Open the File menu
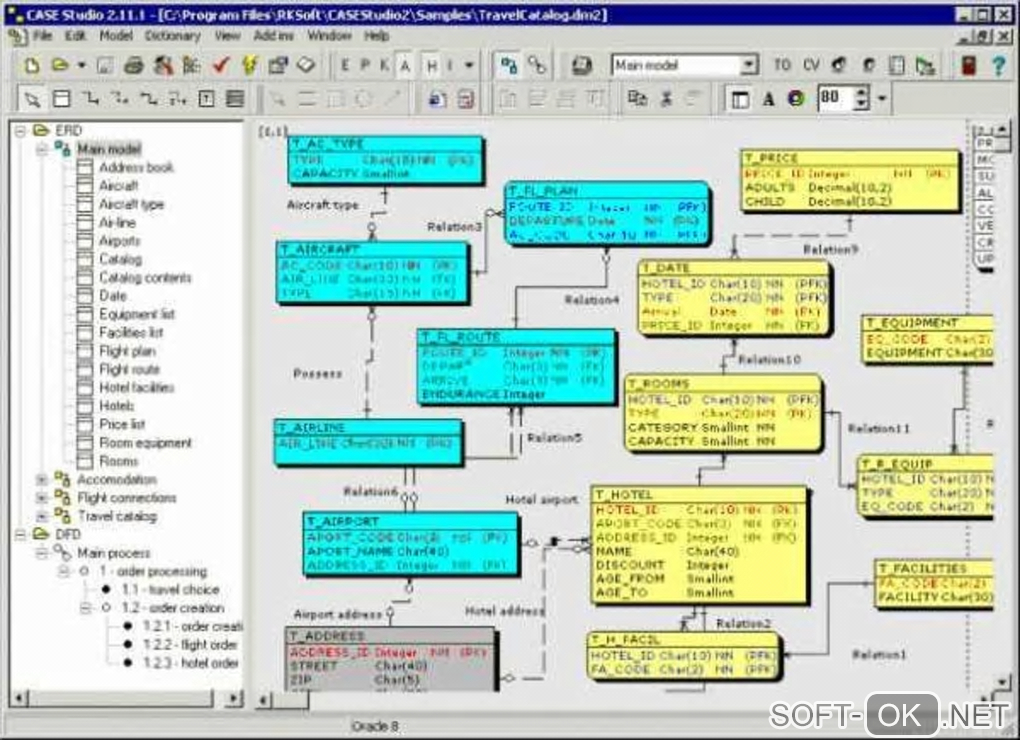This screenshot has height=740, width=1020. click(x=42, y=36)
